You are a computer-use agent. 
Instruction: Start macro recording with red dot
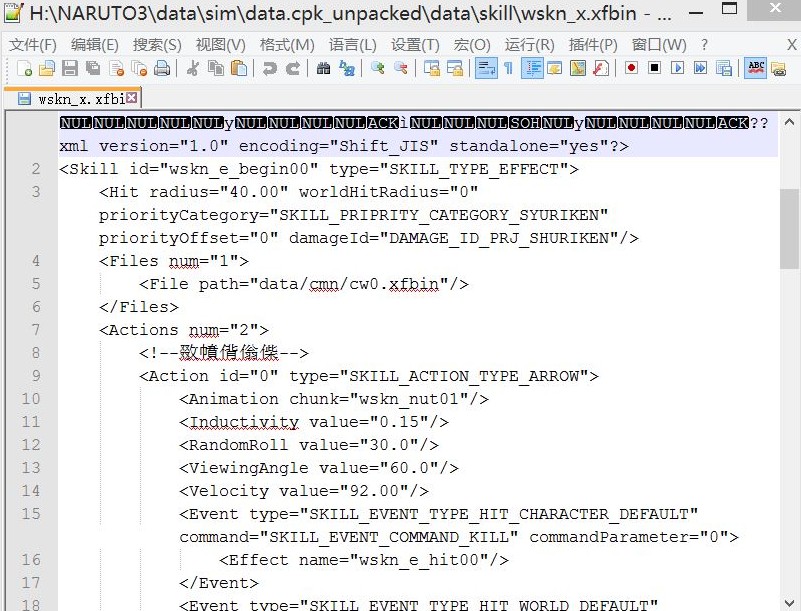point(631,68)
